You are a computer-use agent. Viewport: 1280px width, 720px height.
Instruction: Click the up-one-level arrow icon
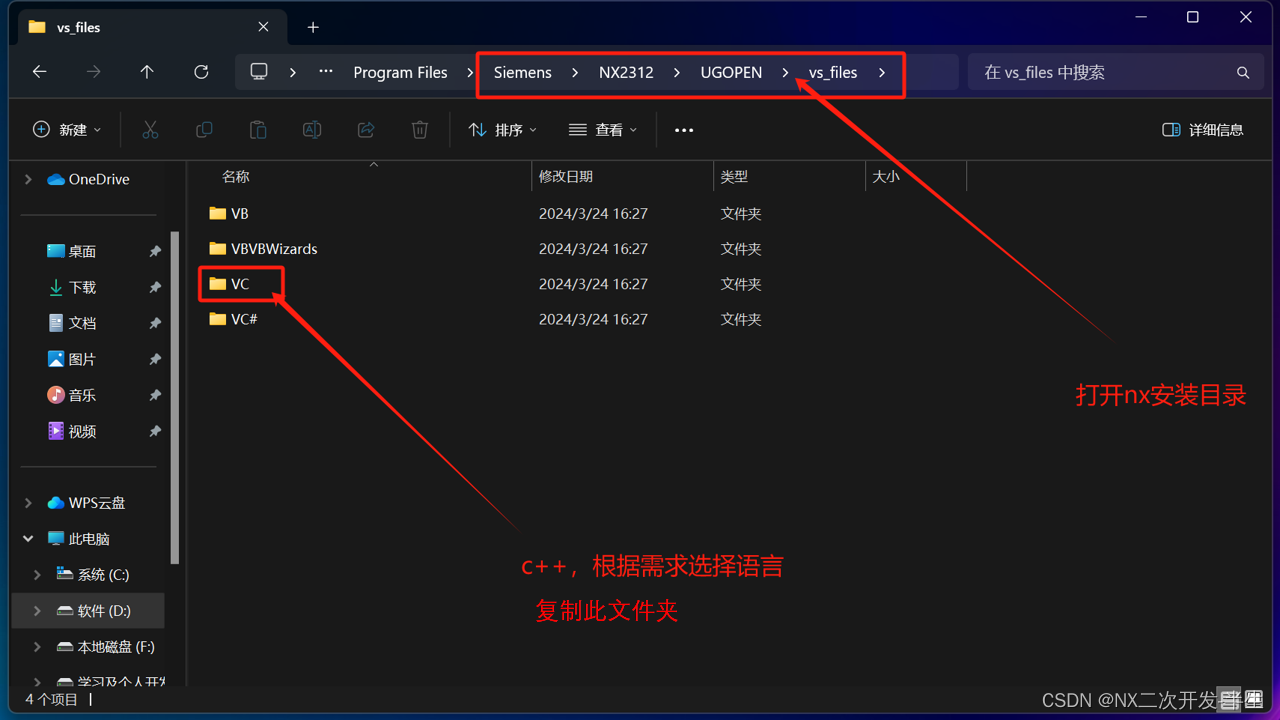point(146,71)
